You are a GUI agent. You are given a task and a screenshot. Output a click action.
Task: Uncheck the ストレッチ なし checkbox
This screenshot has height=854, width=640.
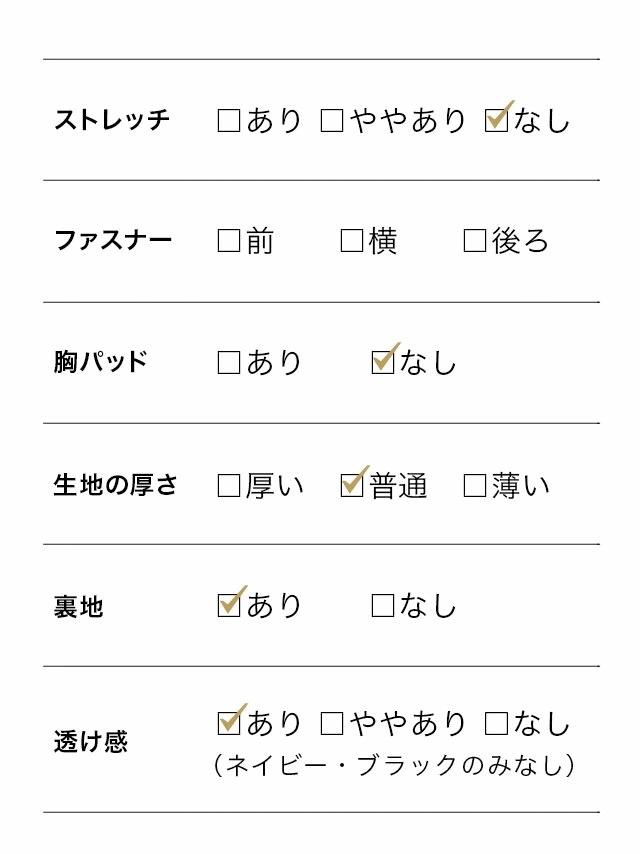click(x=496, y=120)
